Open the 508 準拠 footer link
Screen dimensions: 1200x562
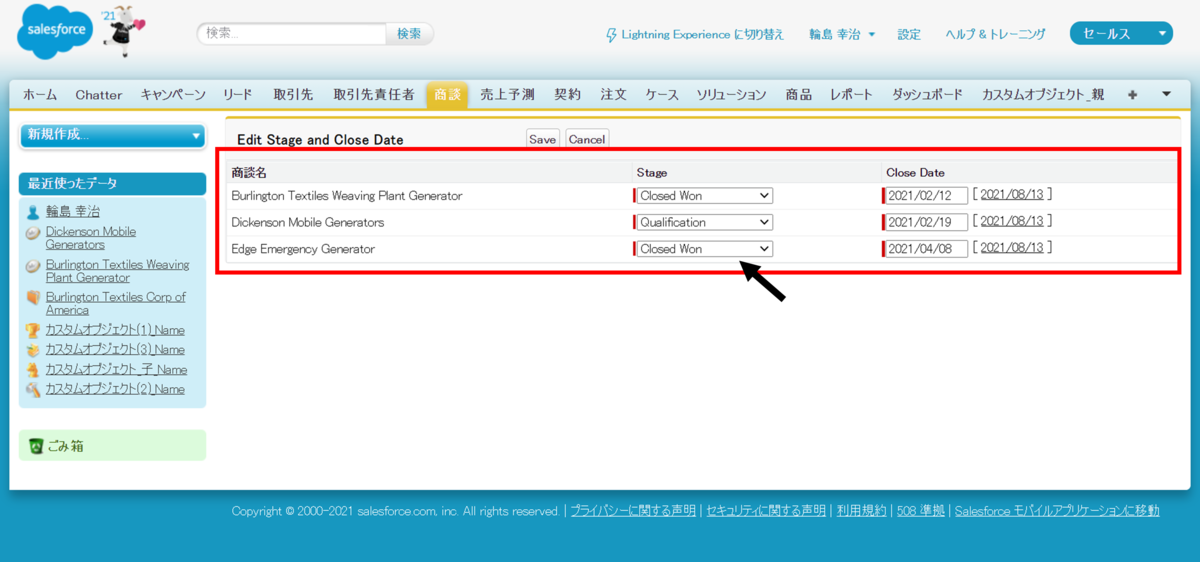921,511
